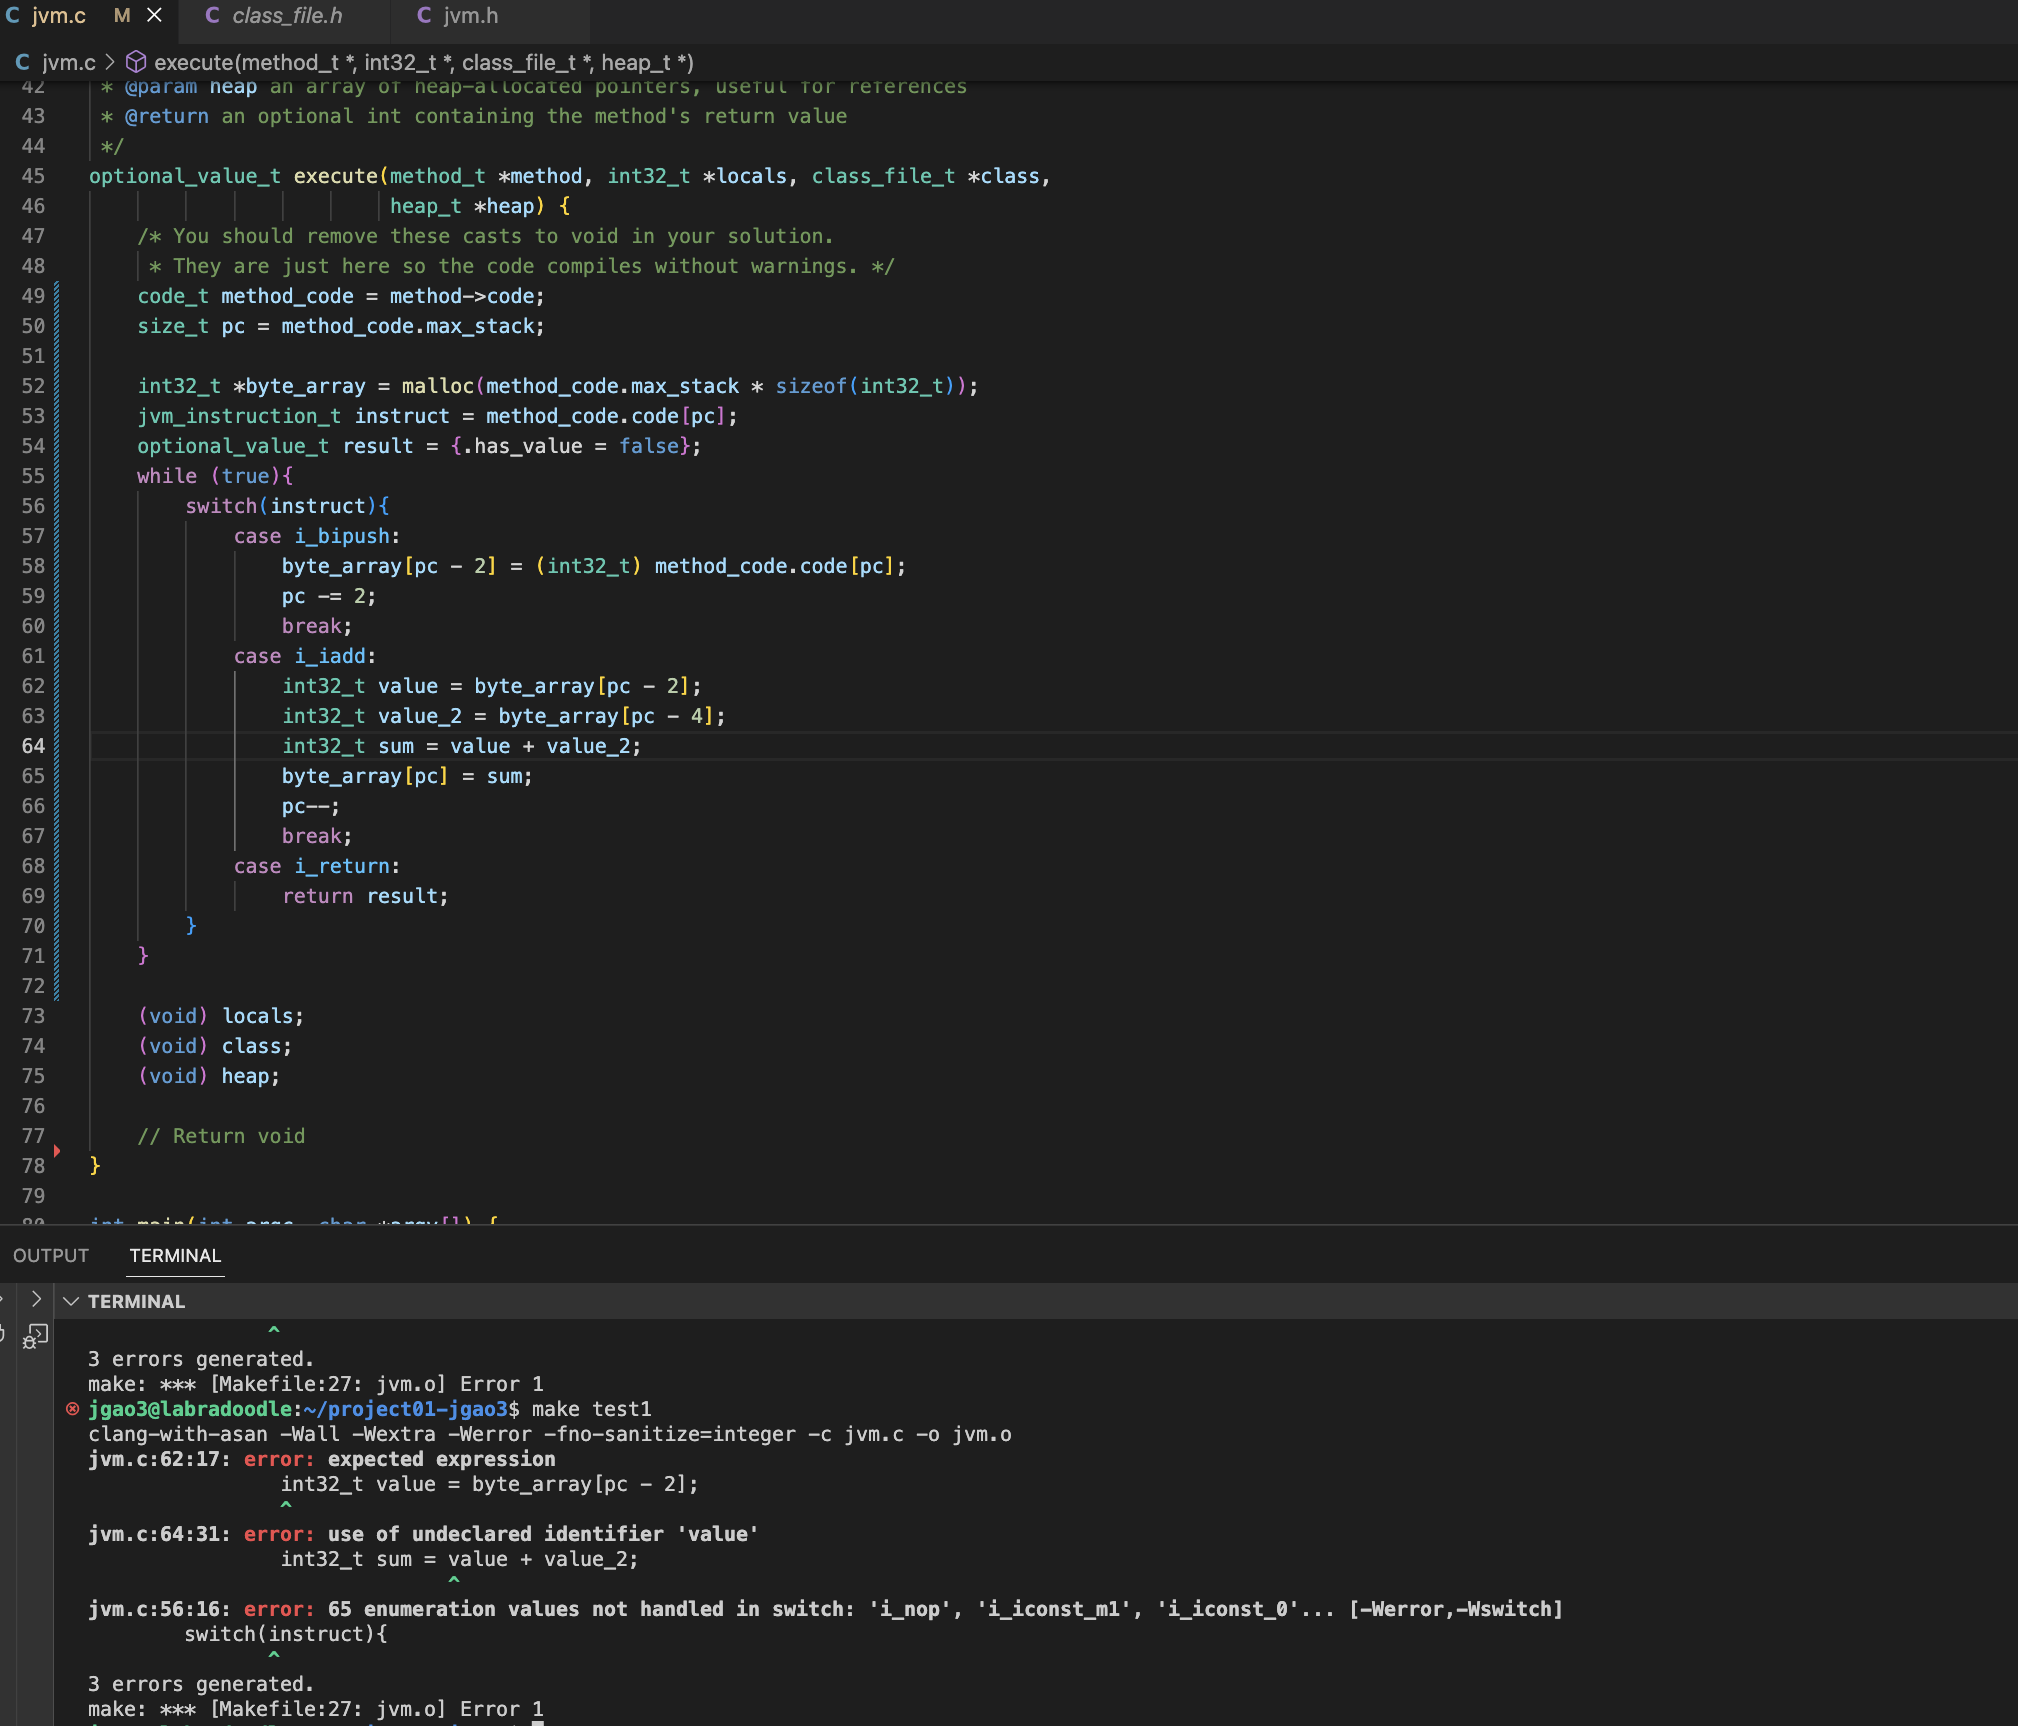
Task: Expand the right-pointing chevron beside terminal
Action: click(x=36, y=1299)
